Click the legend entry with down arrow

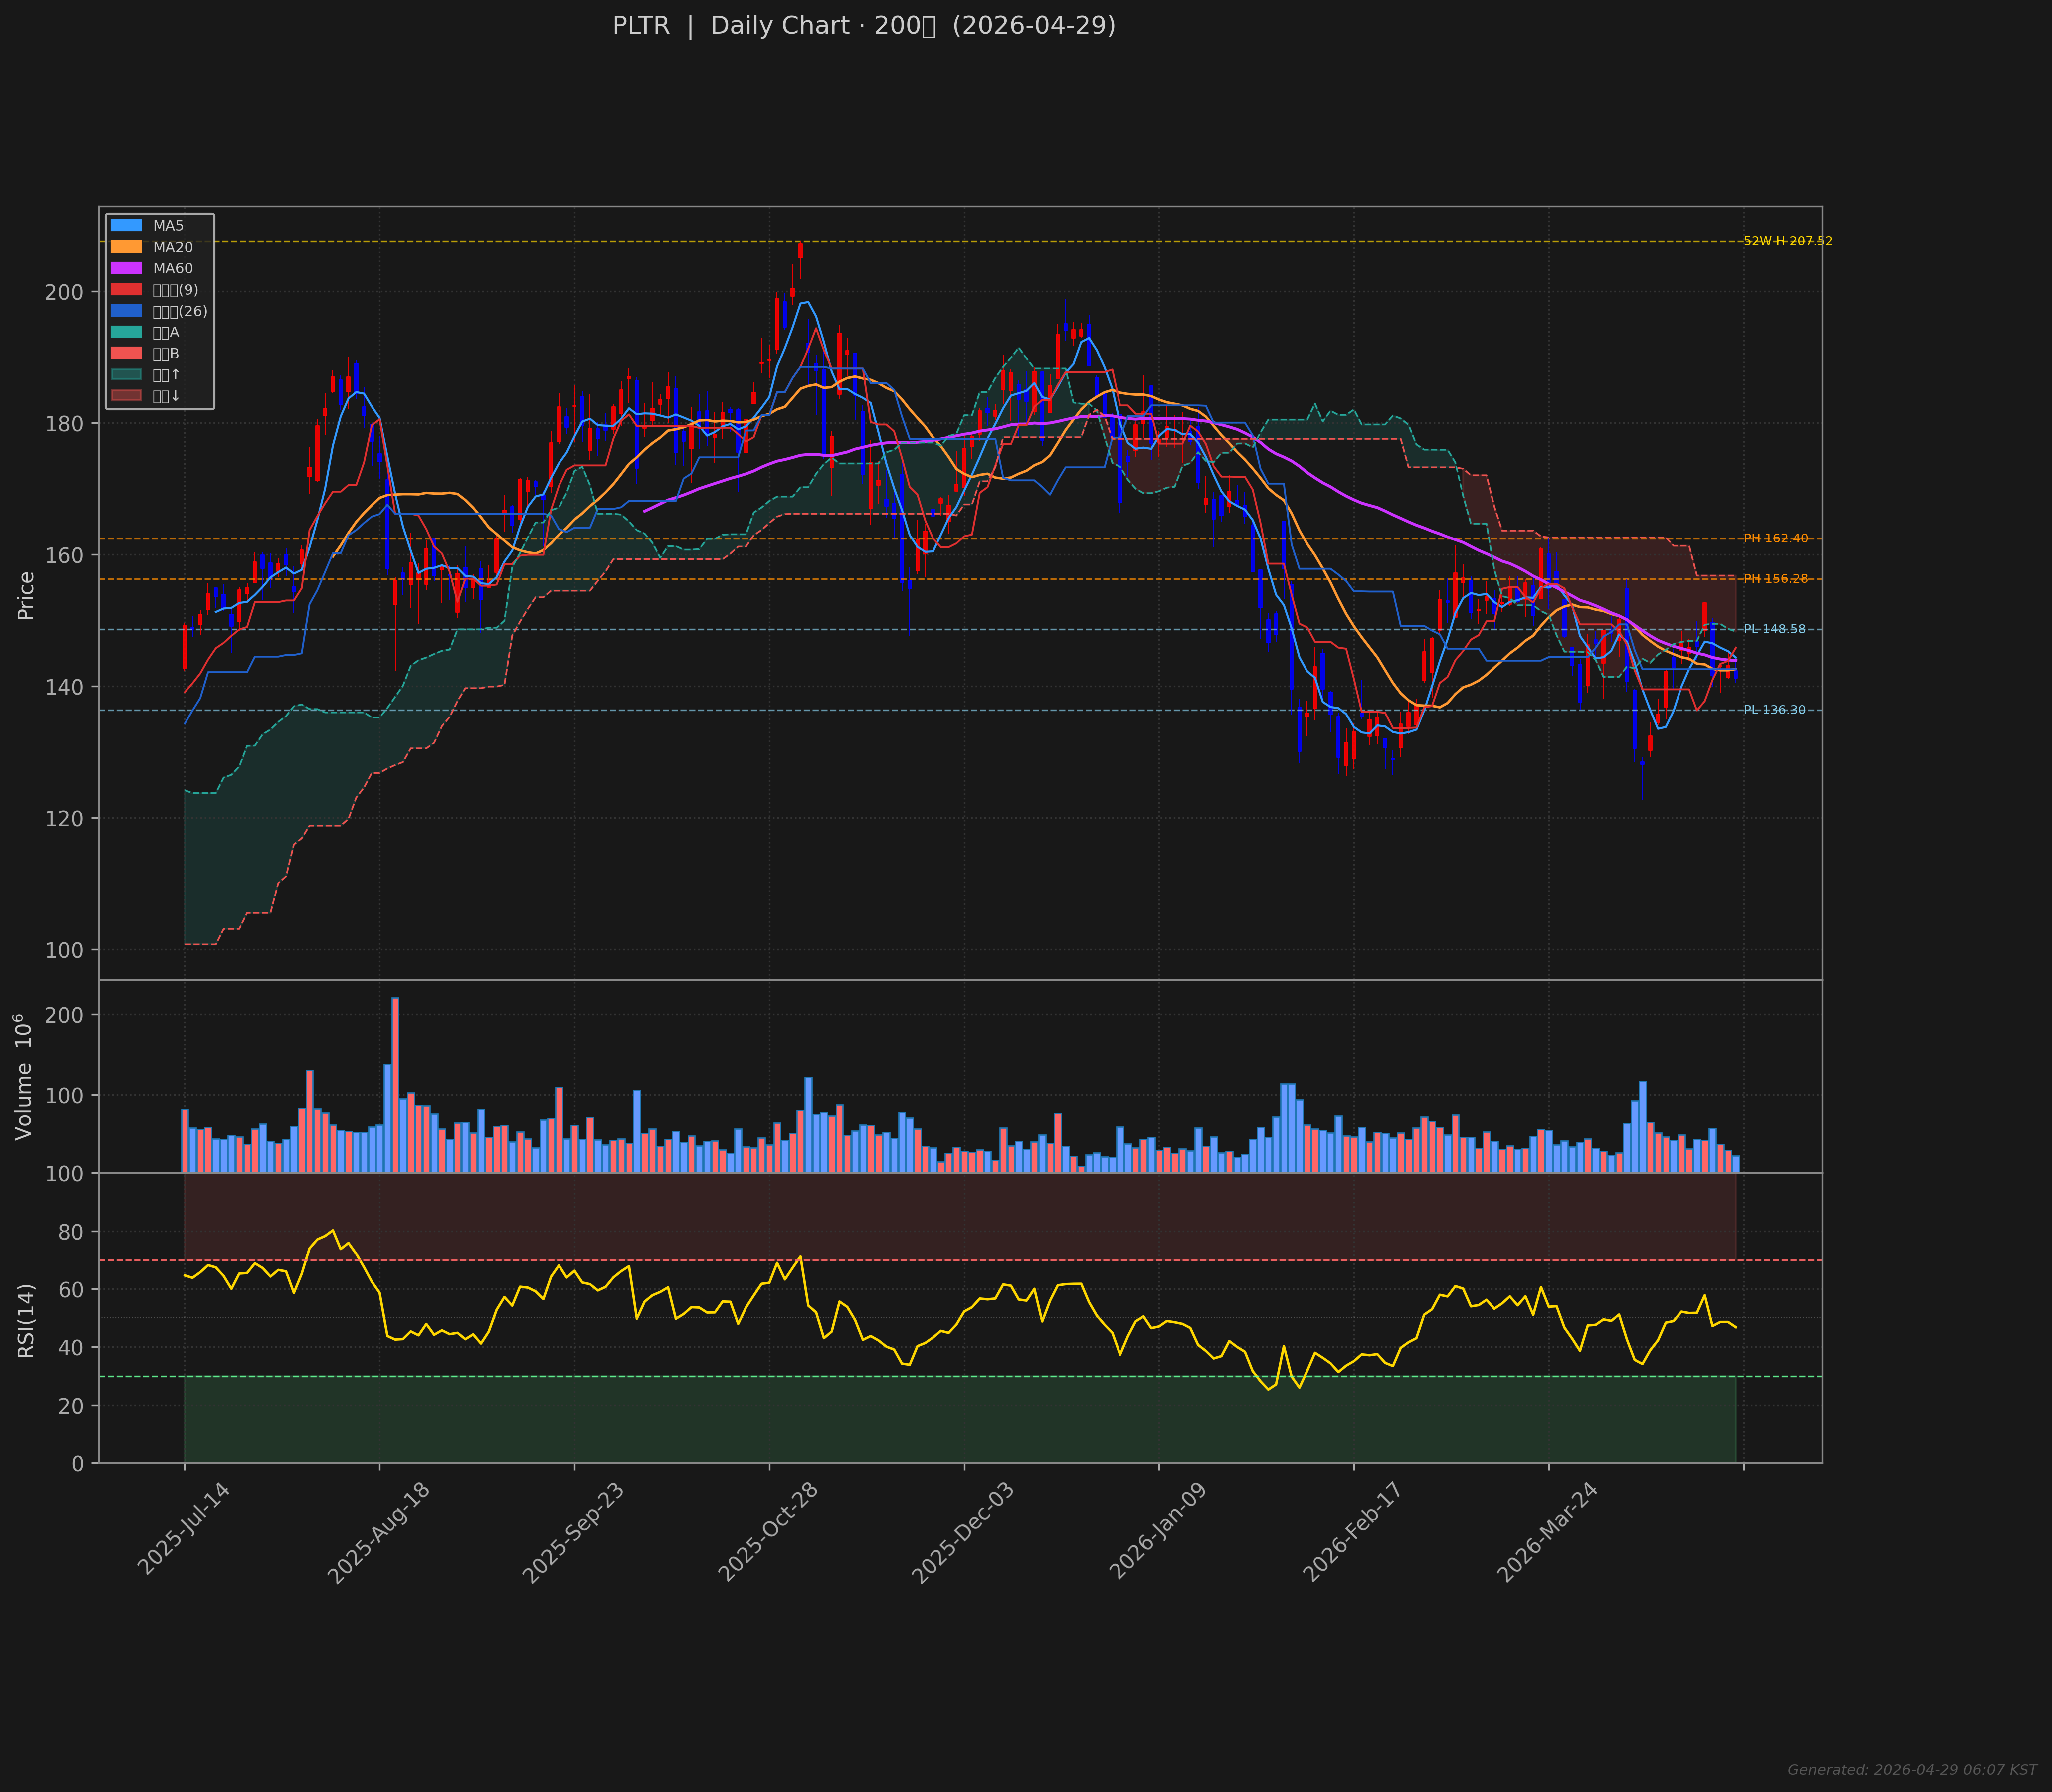[166, 396]
